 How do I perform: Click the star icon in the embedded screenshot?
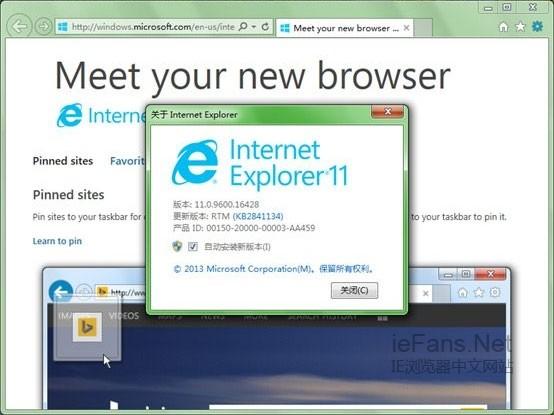coord(479,292)
